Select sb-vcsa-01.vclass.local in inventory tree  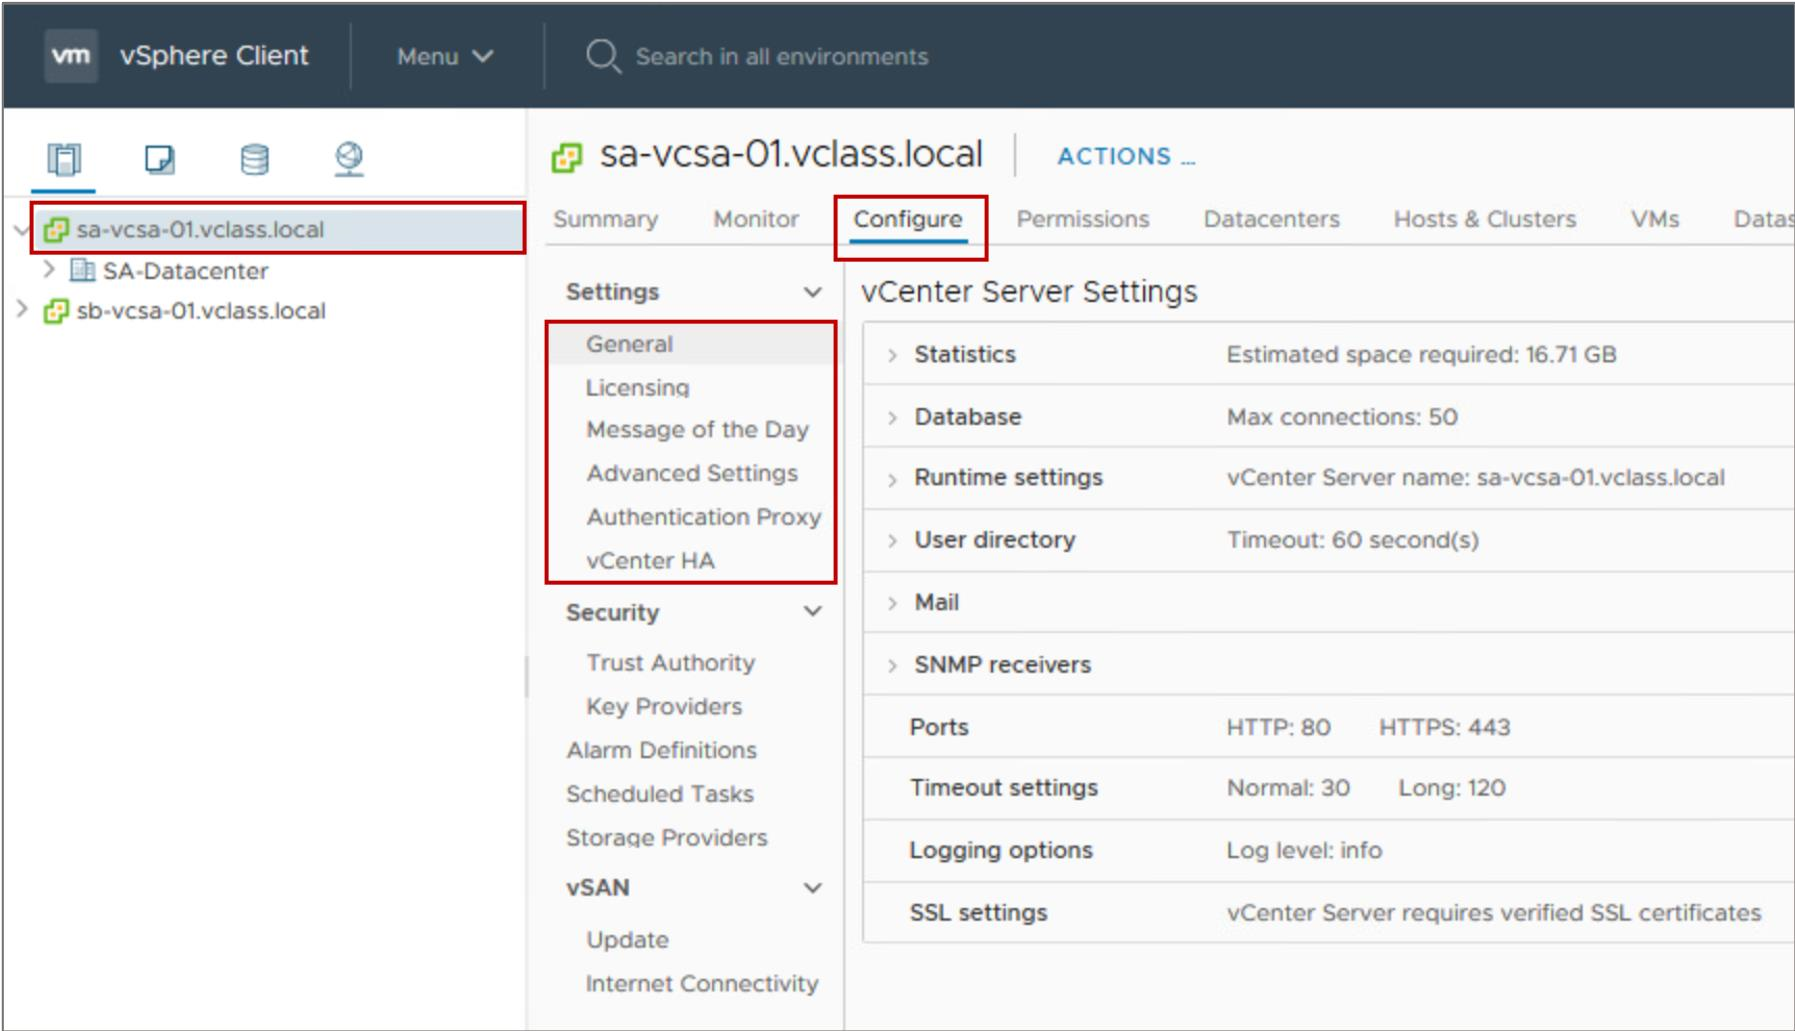click(x=201, y=311)
